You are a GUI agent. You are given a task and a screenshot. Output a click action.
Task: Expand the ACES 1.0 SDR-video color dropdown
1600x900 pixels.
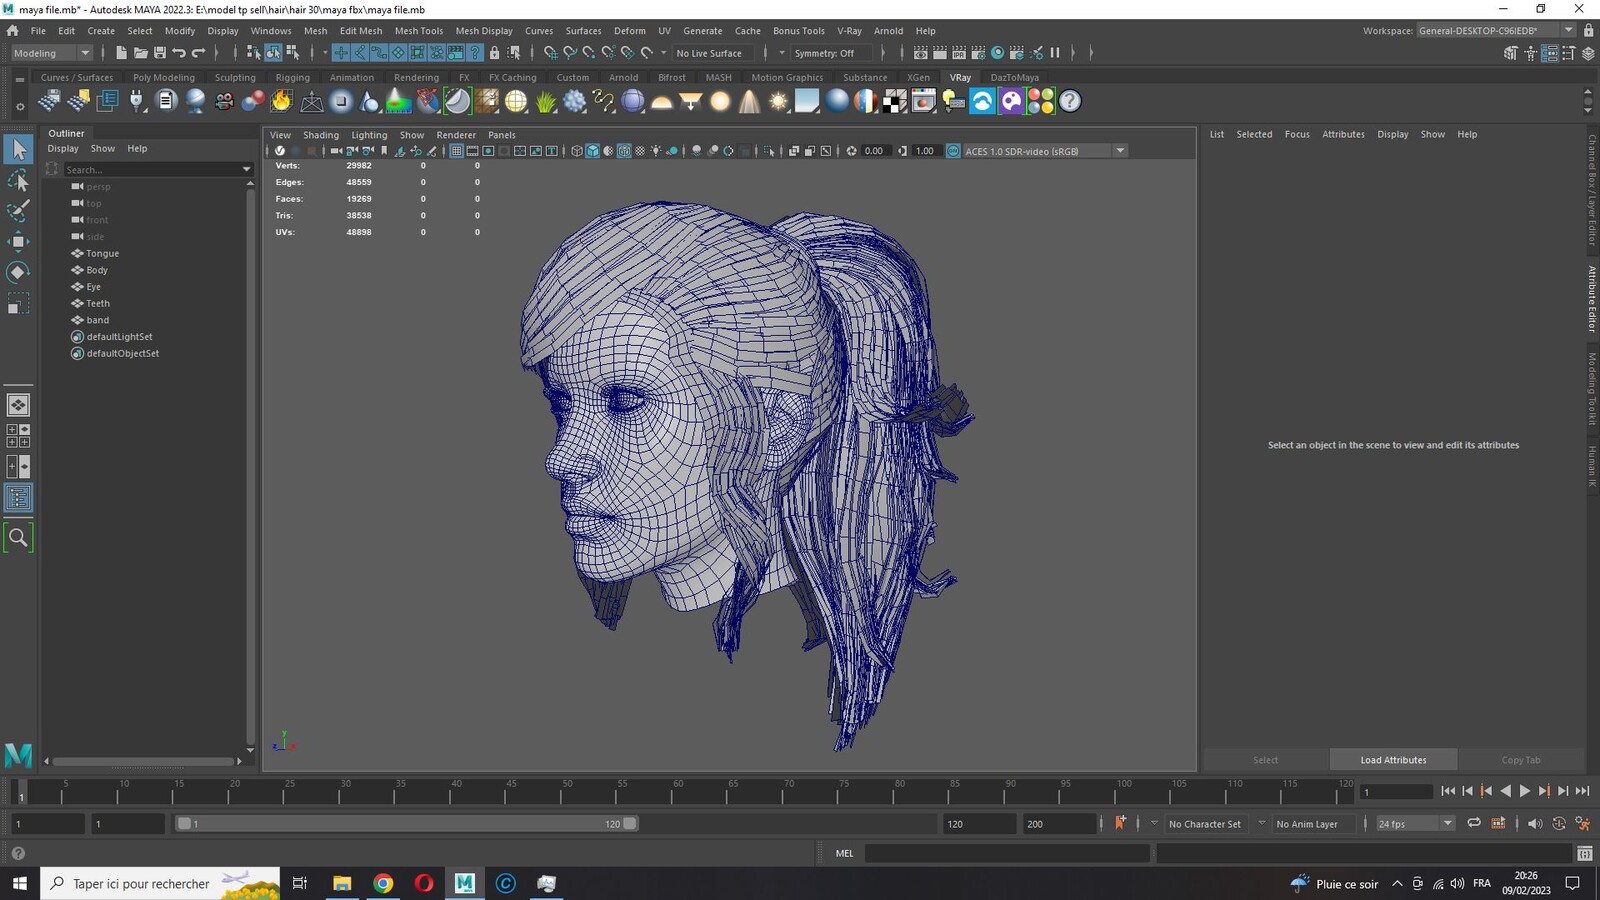1120,151
